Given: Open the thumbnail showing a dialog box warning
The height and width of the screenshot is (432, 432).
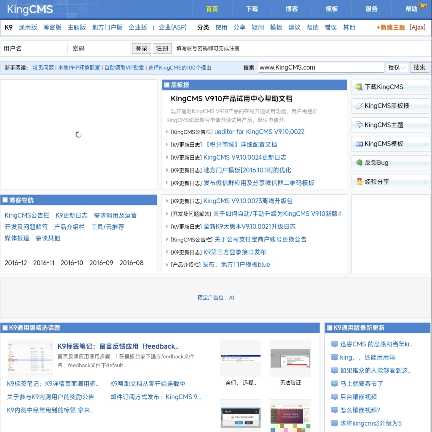Looking at the screenshot, I should click(x=240, y=417).
